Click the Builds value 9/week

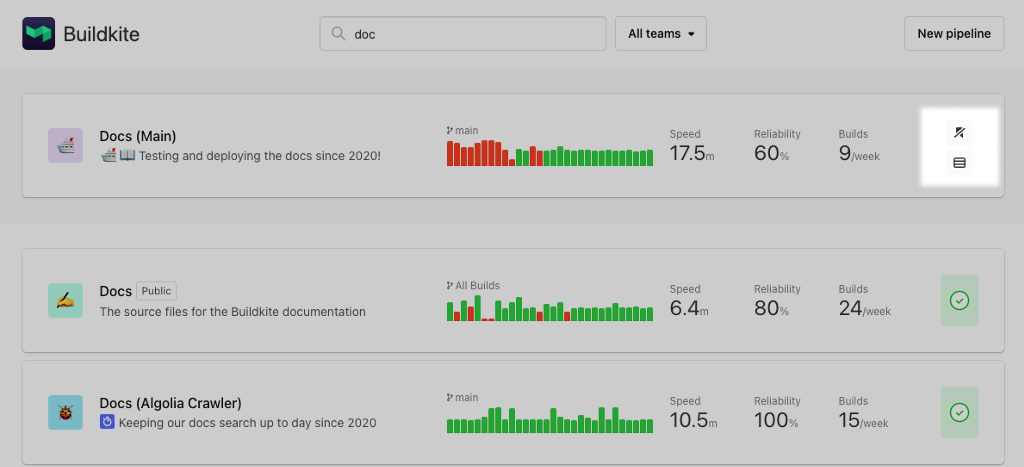click(859, 153)
